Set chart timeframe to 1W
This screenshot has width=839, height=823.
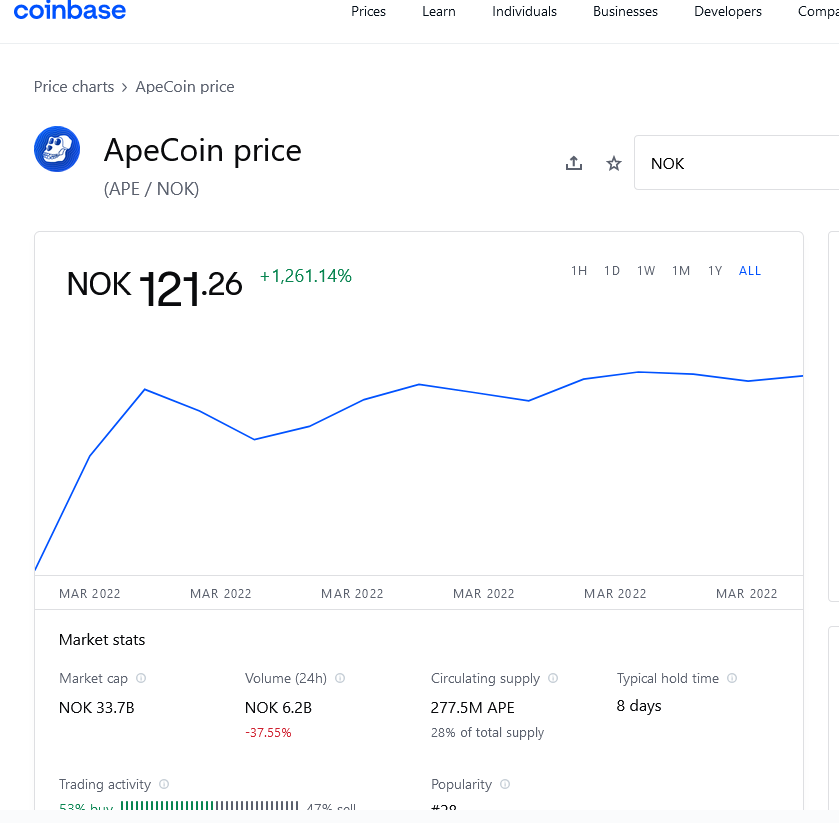646,271
